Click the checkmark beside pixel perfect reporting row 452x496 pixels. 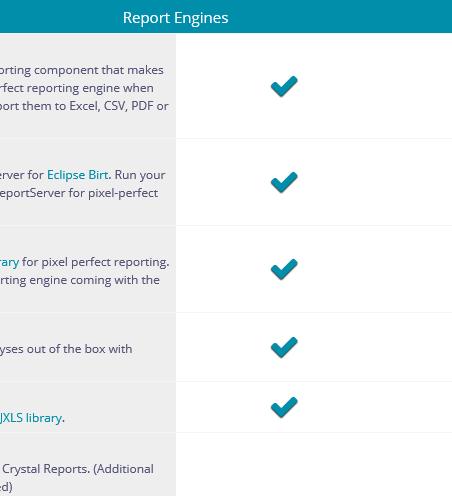284,269
